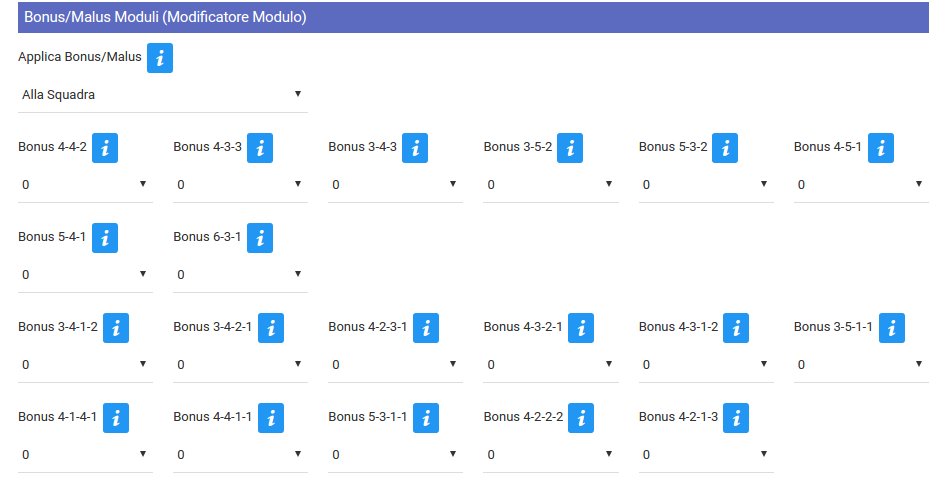Expand the Bonus 4-3-1-2 value dropdown
The width and height of the screenshot is (949, 496).
click(706, 365)
